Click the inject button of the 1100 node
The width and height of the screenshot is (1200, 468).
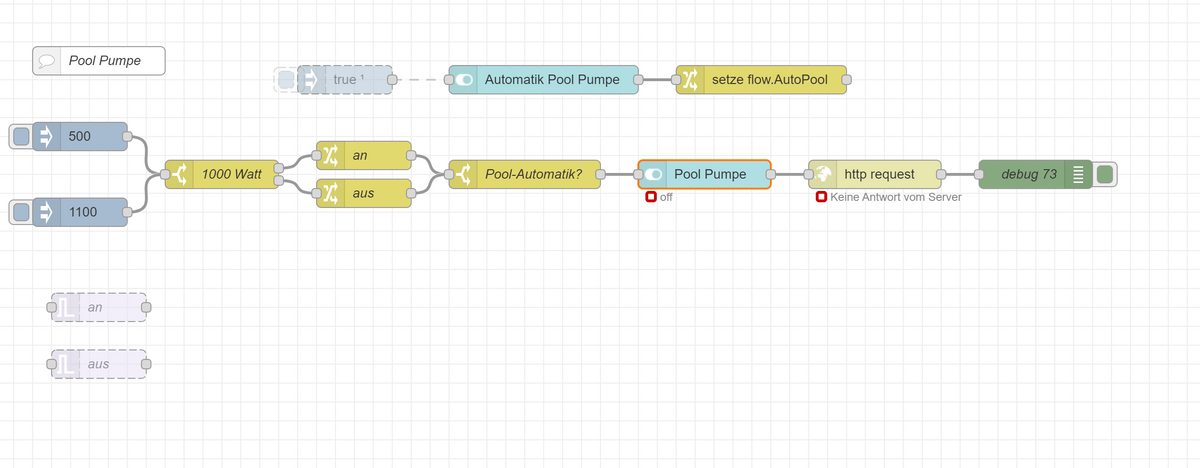(x=21, y=212)
